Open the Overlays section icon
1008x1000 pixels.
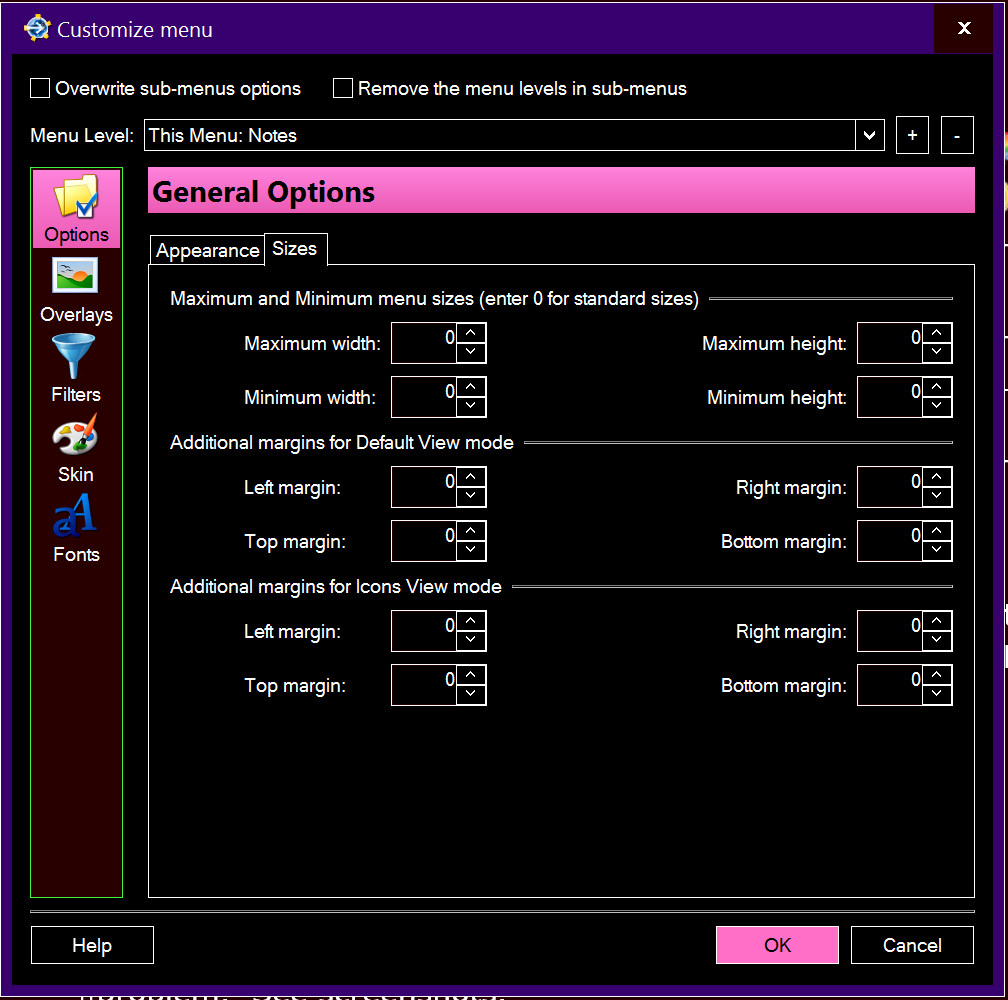pos(76,277)
